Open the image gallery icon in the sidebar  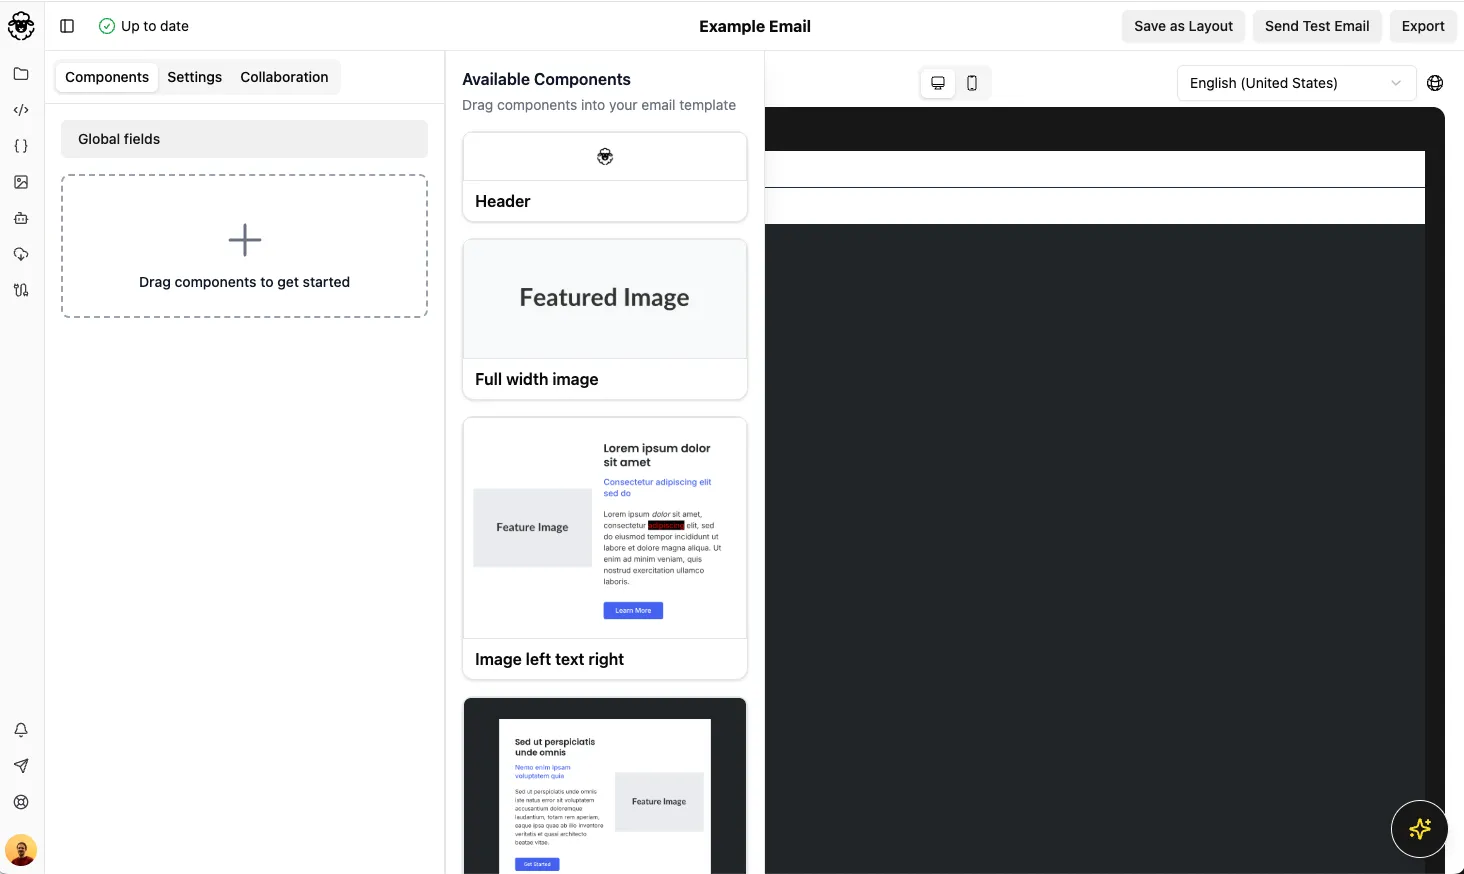click(21, 182)
